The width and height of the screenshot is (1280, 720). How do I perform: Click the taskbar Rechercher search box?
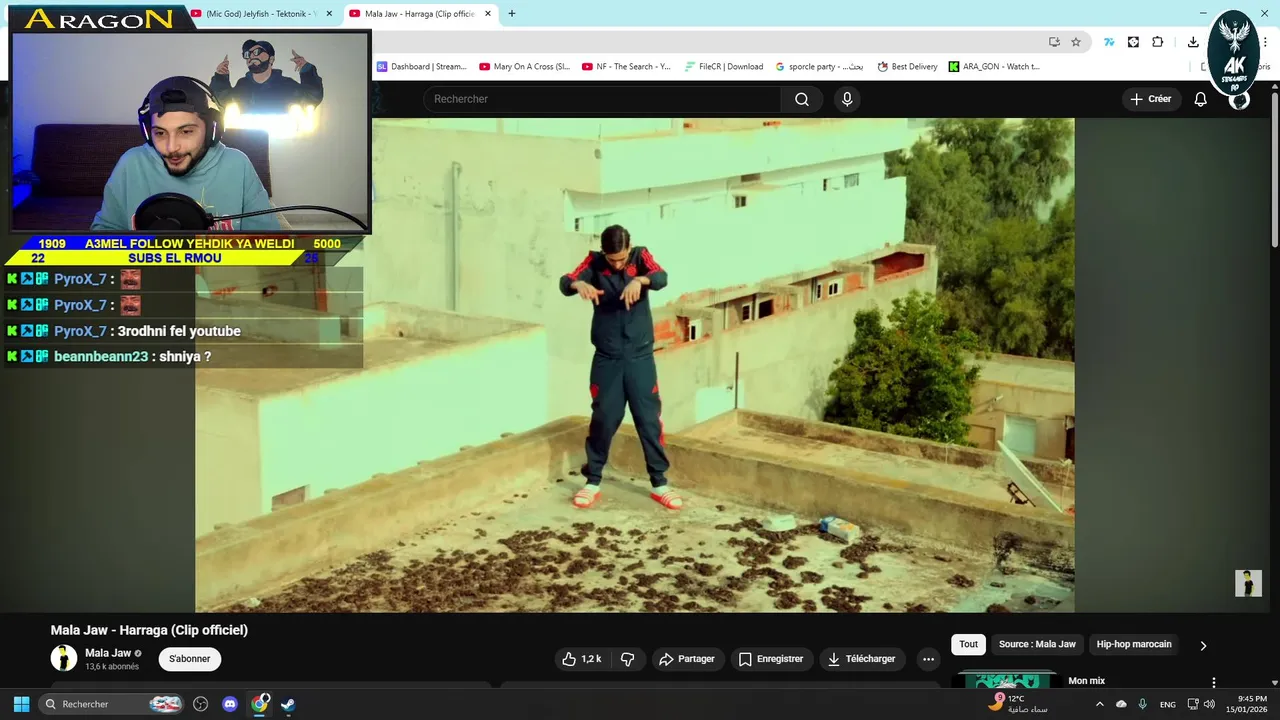[112, 704]
